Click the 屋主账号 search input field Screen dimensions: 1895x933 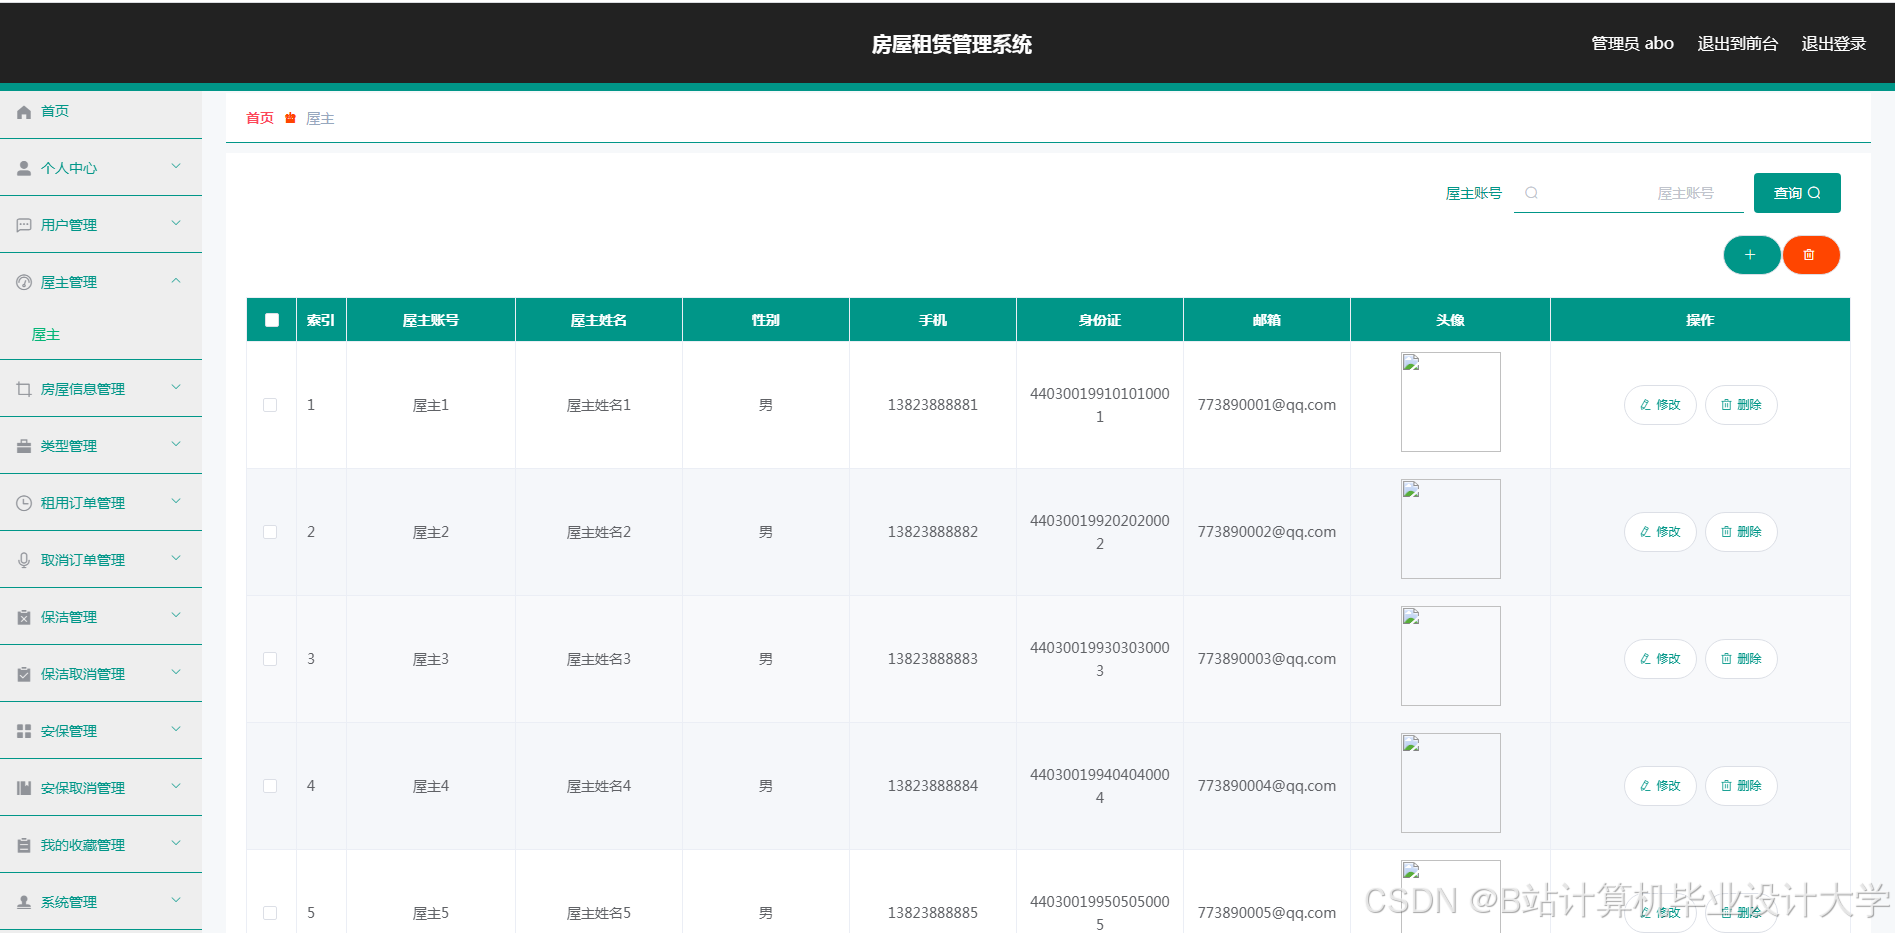[1629, 193]
